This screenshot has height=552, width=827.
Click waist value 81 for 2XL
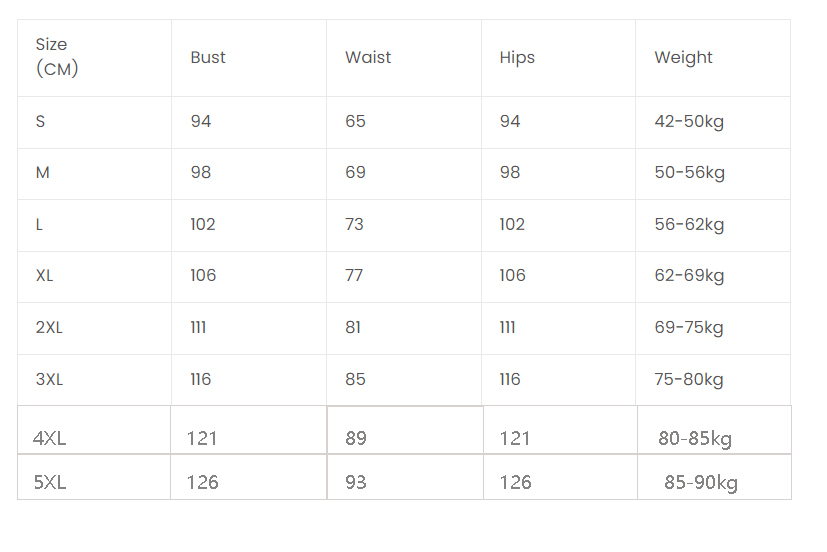click(353, 327)
